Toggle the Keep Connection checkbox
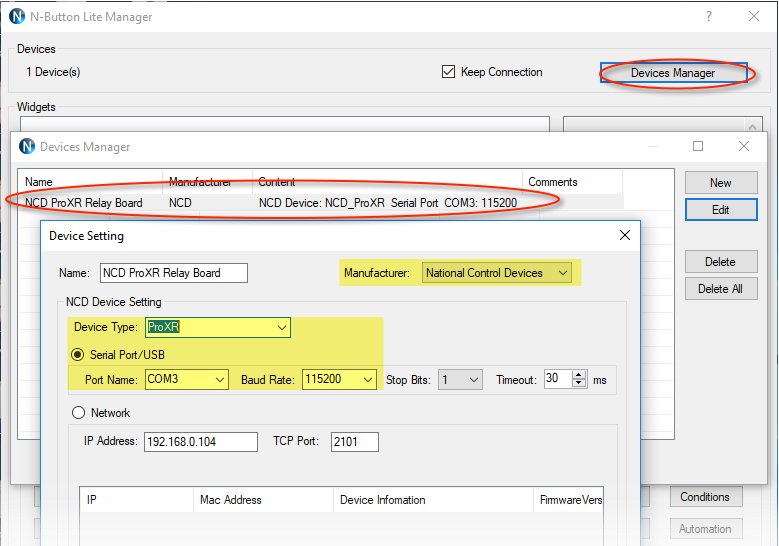The width and height of the screenshot is (779, 546). pyautogui.click(x=448, y=72)
